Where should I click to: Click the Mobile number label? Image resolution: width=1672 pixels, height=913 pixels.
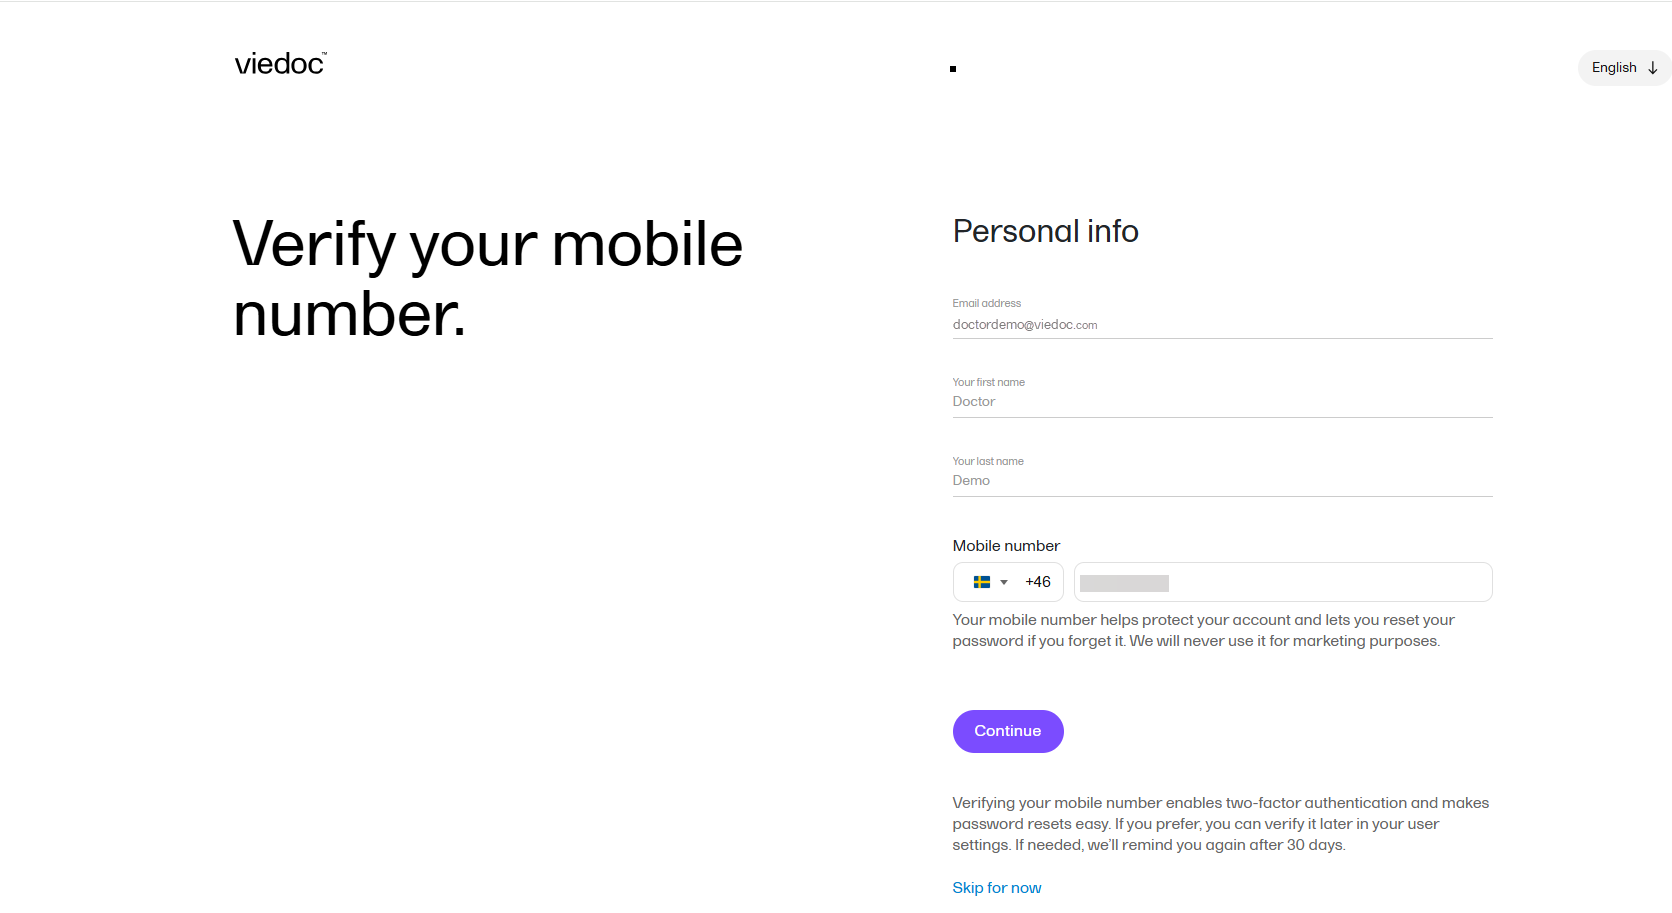click(1006, 546)
